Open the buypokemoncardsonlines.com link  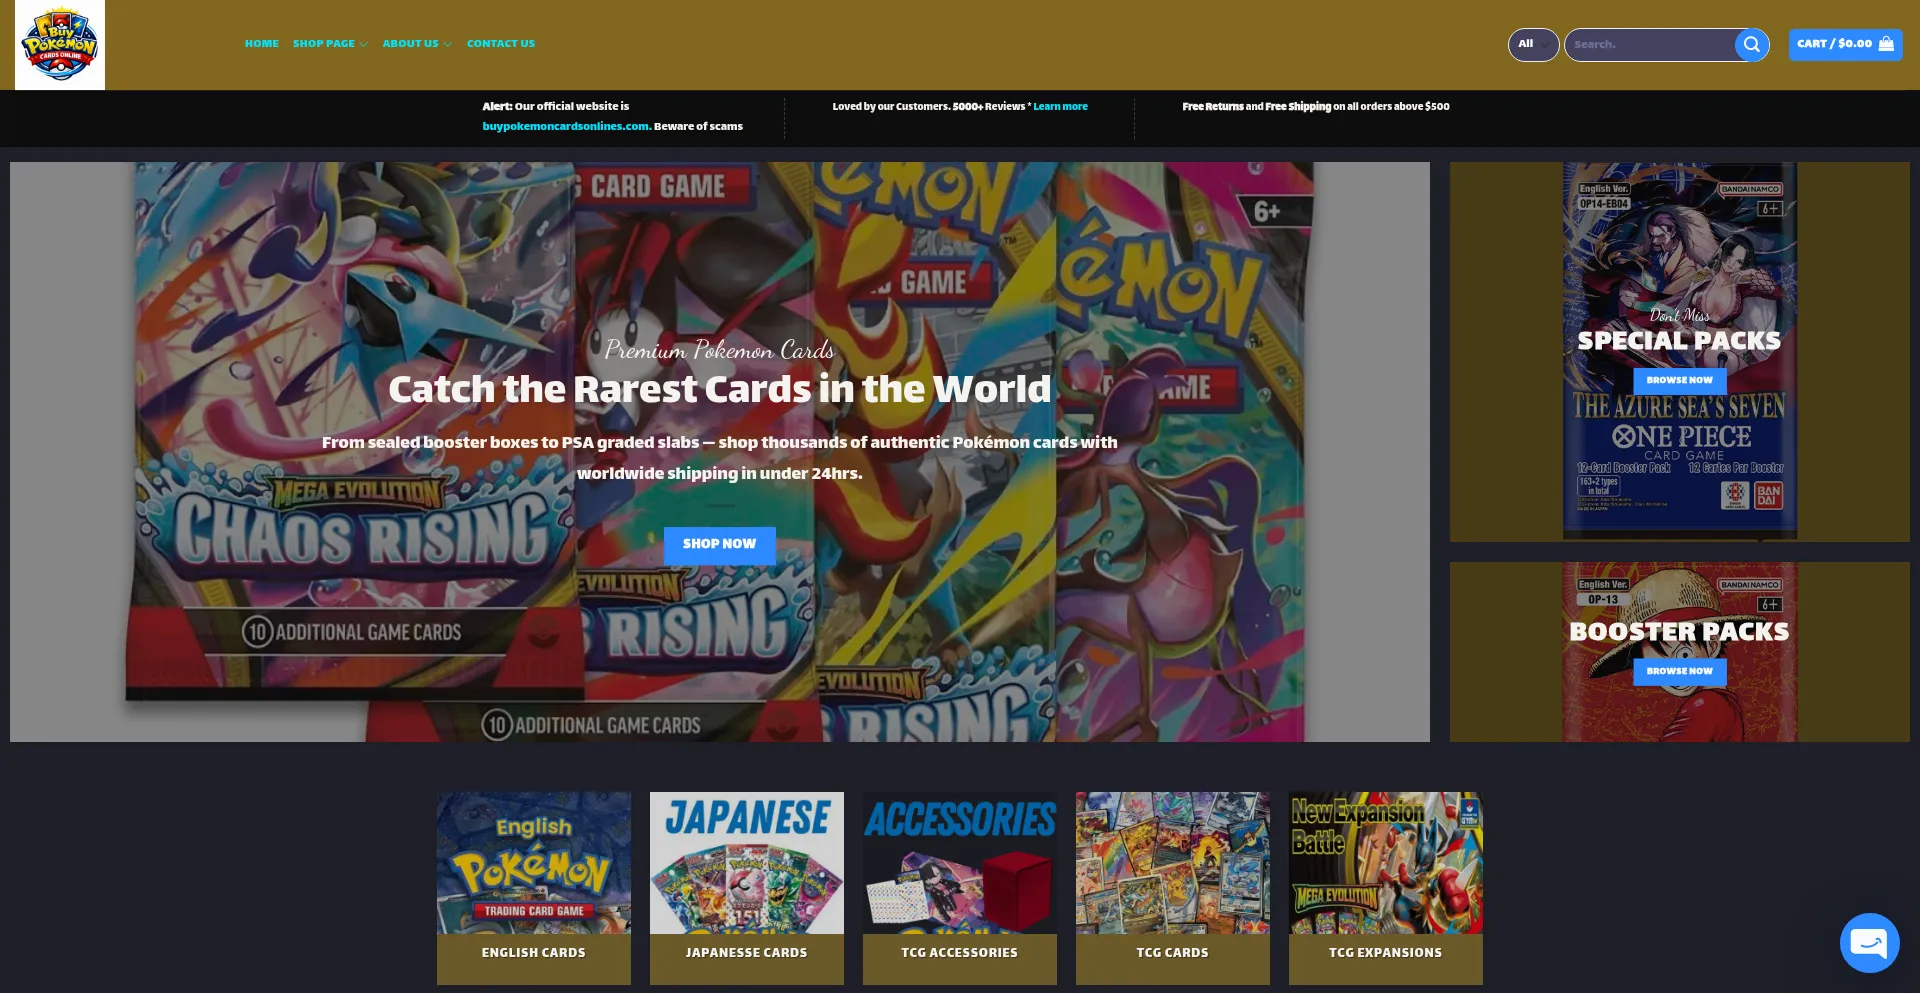[566, 126]
